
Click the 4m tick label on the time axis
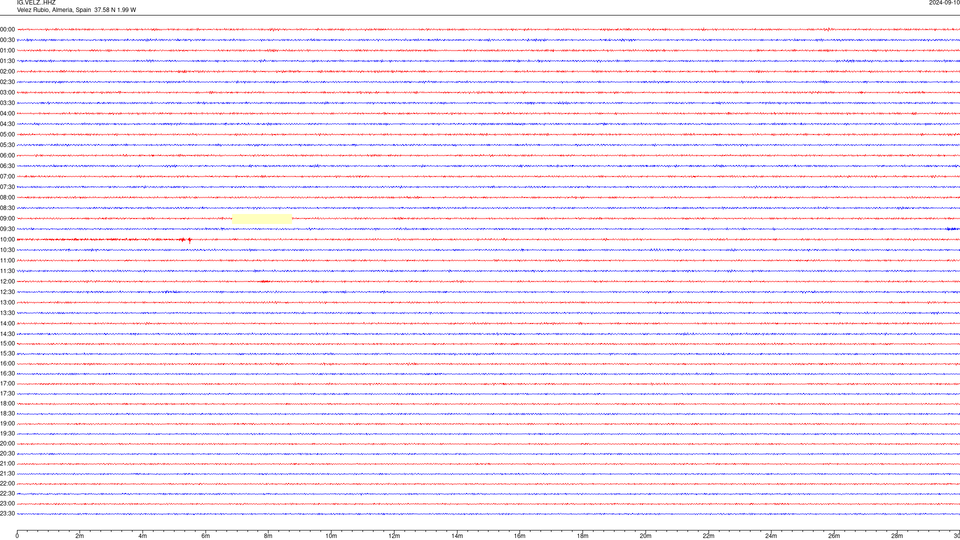143,536
